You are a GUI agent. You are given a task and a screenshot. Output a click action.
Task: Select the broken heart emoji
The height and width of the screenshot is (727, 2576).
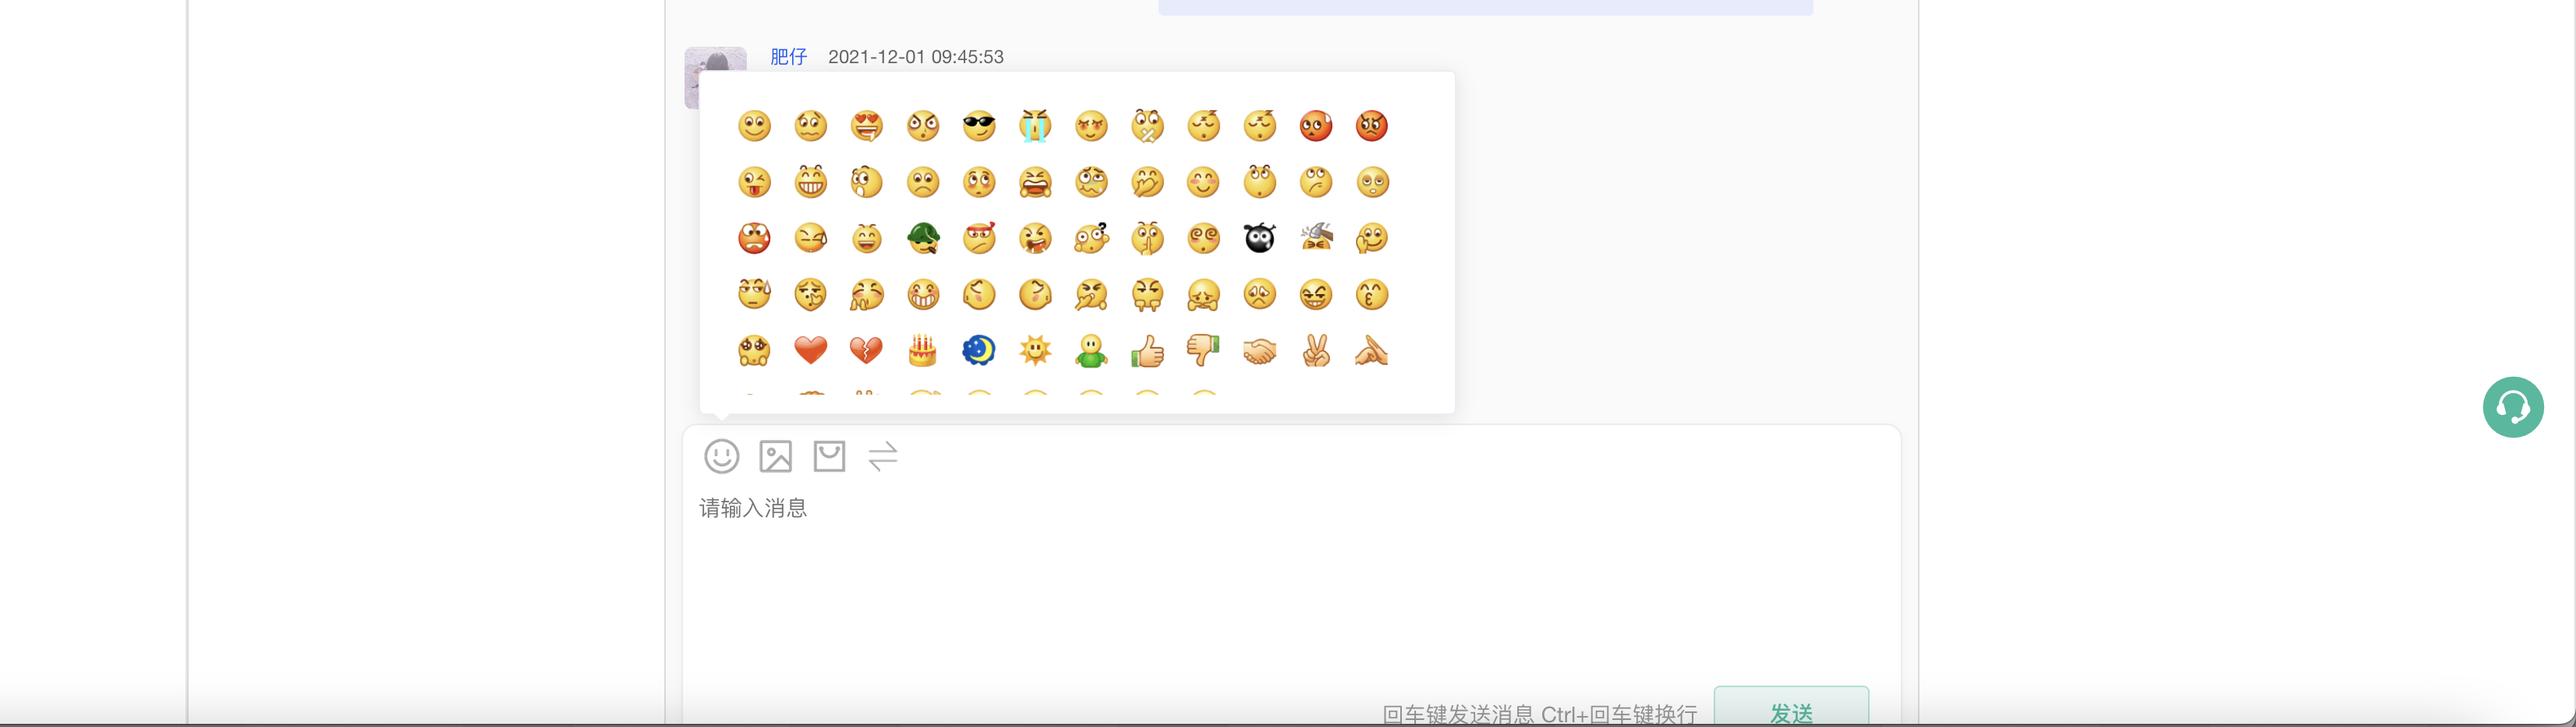(x=867, y=350)
